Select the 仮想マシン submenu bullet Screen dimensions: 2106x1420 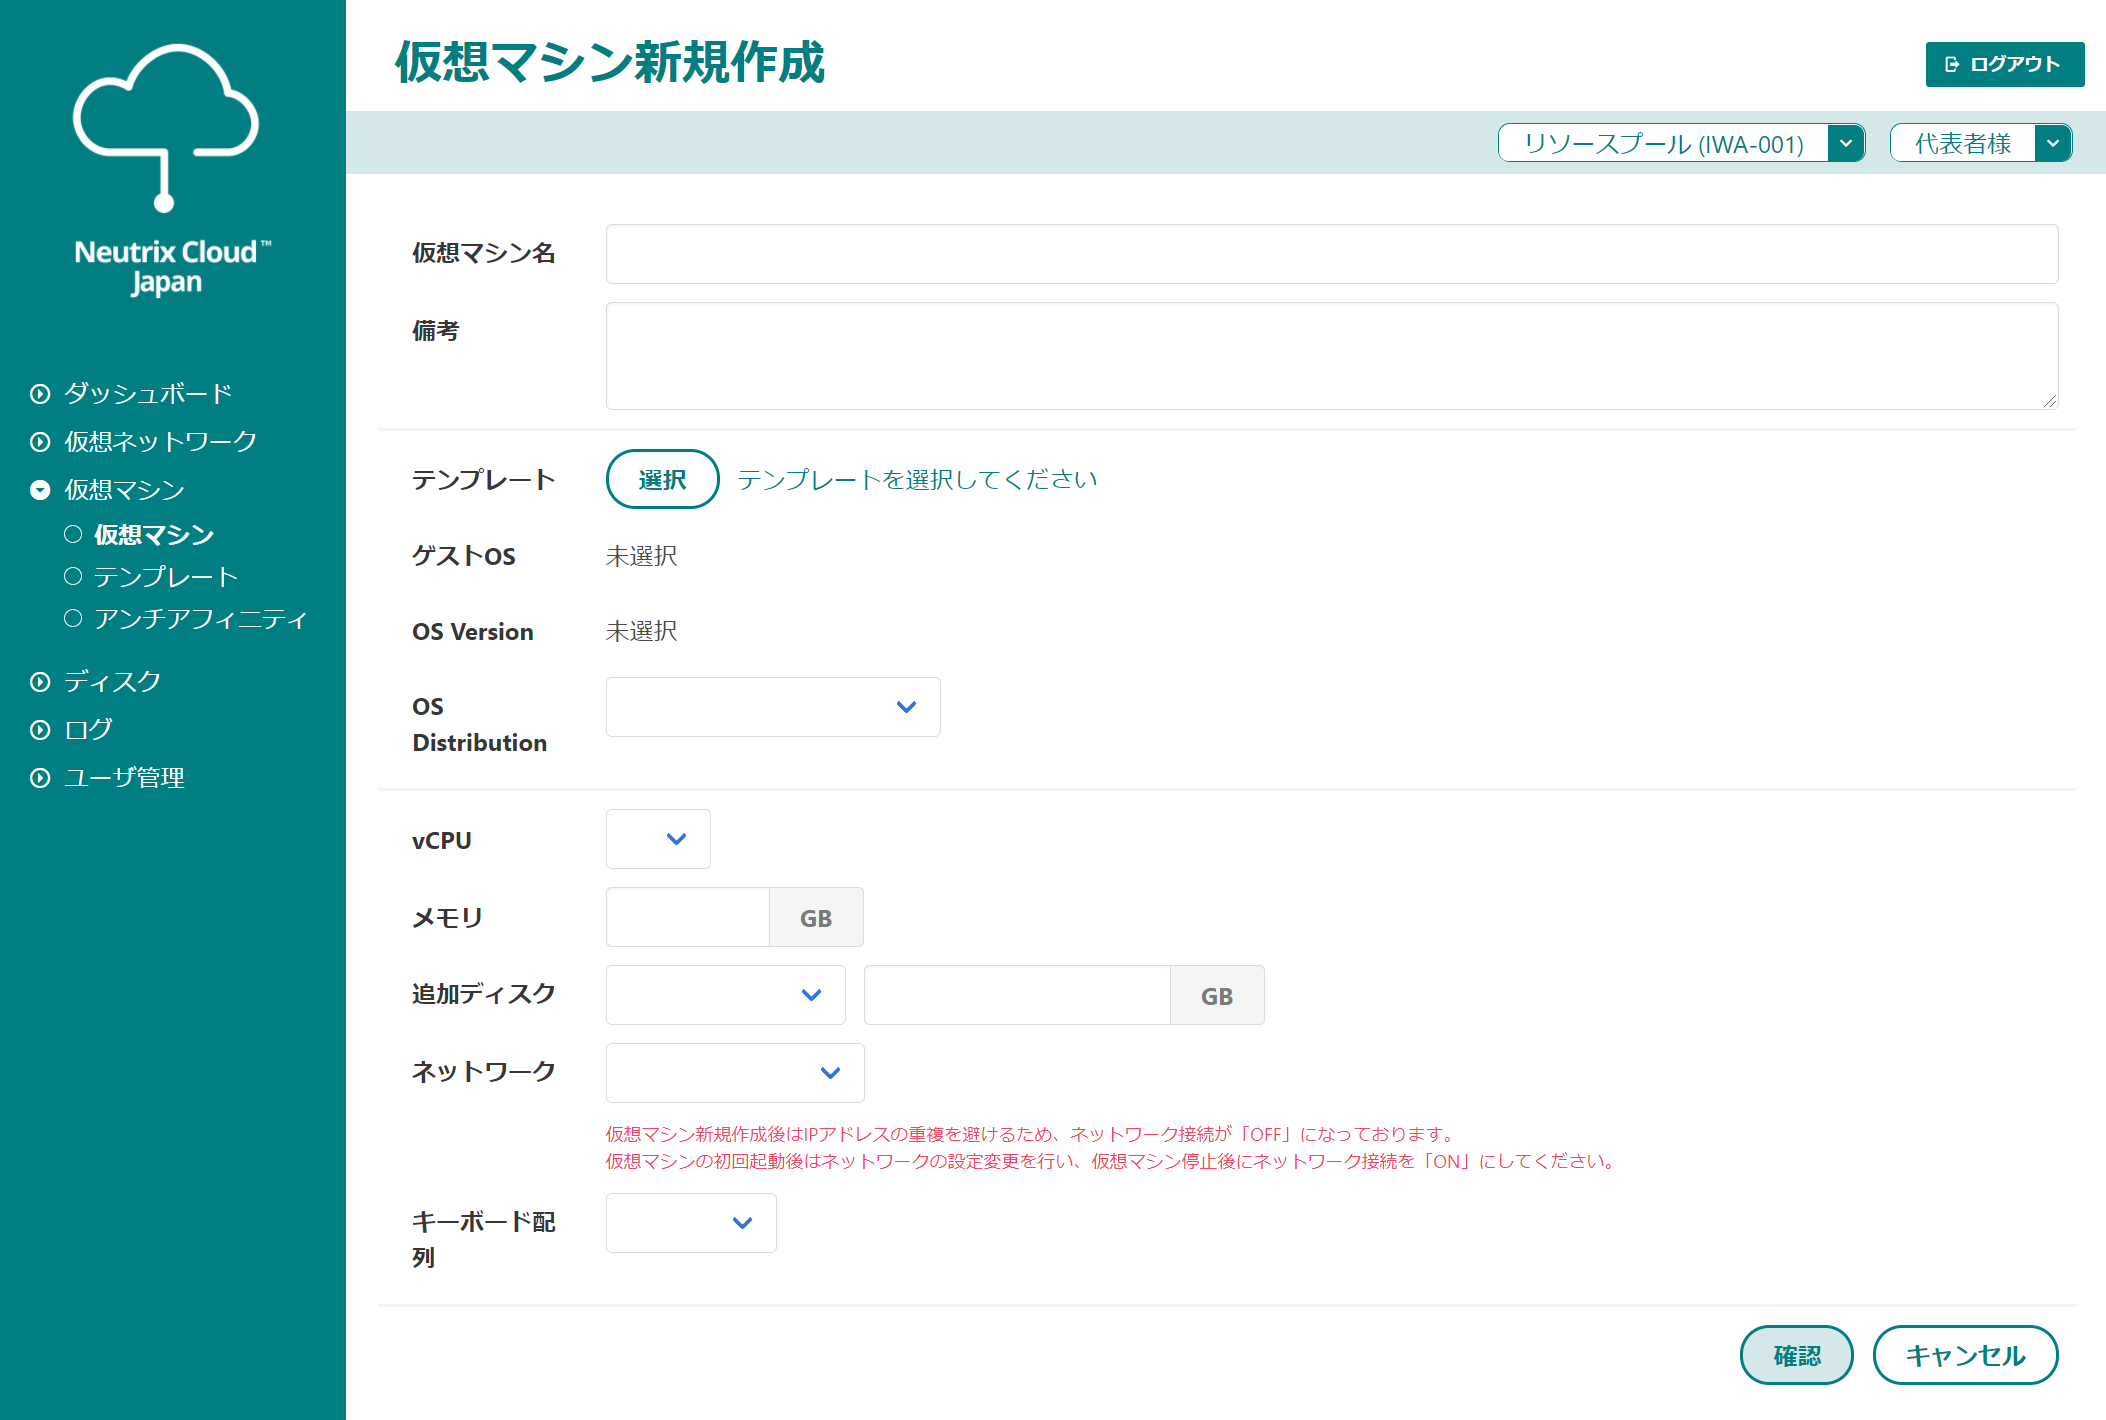[x=73, y=534]
